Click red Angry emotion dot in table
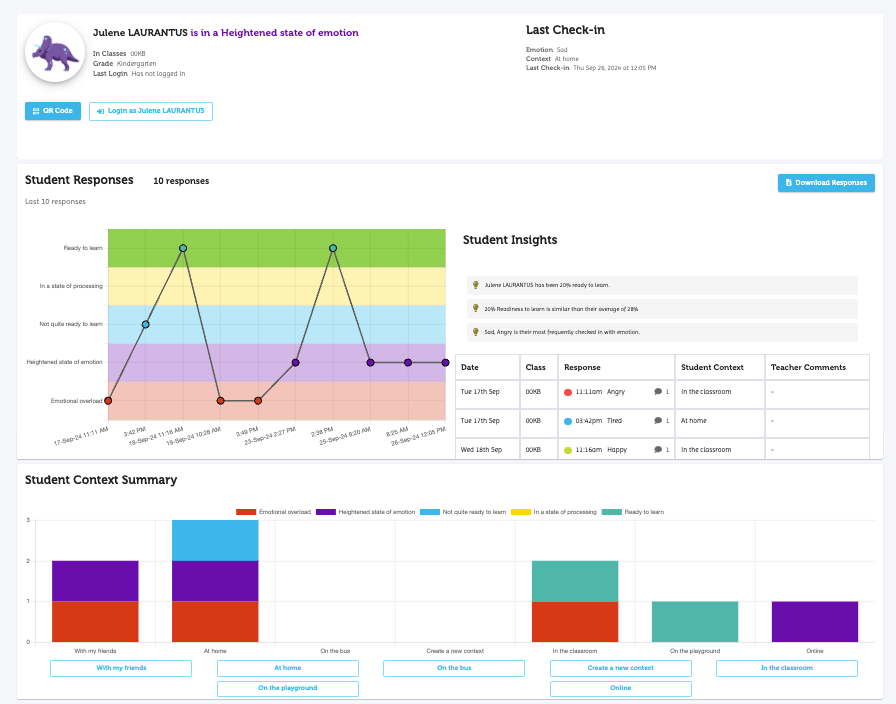The width and height of the screenshot is (896, 704). (x=568, y=392)
